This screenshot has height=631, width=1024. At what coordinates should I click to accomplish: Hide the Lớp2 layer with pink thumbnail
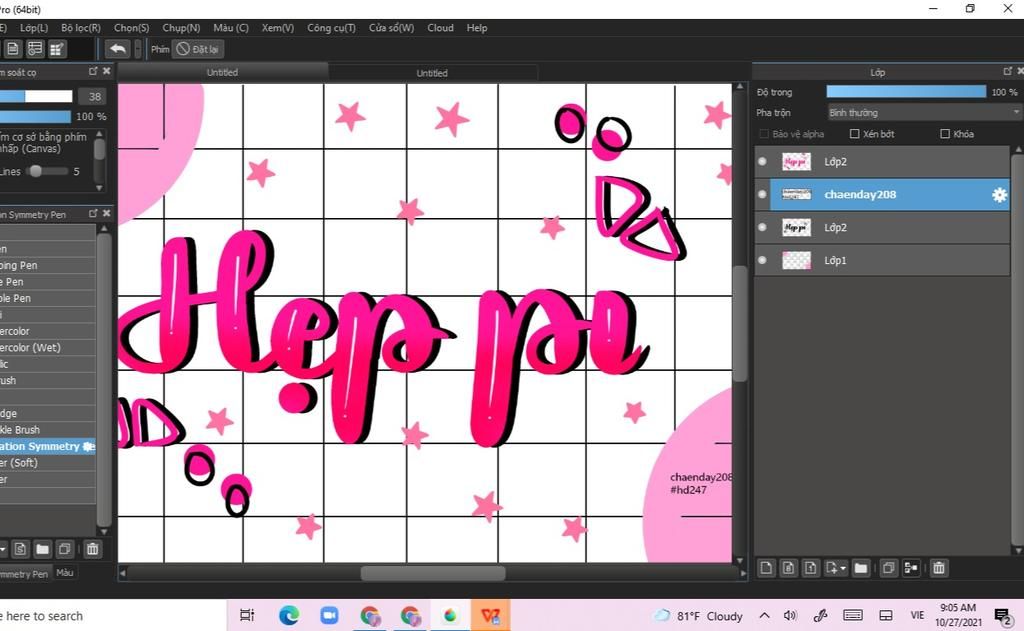[x=762, y=161]
